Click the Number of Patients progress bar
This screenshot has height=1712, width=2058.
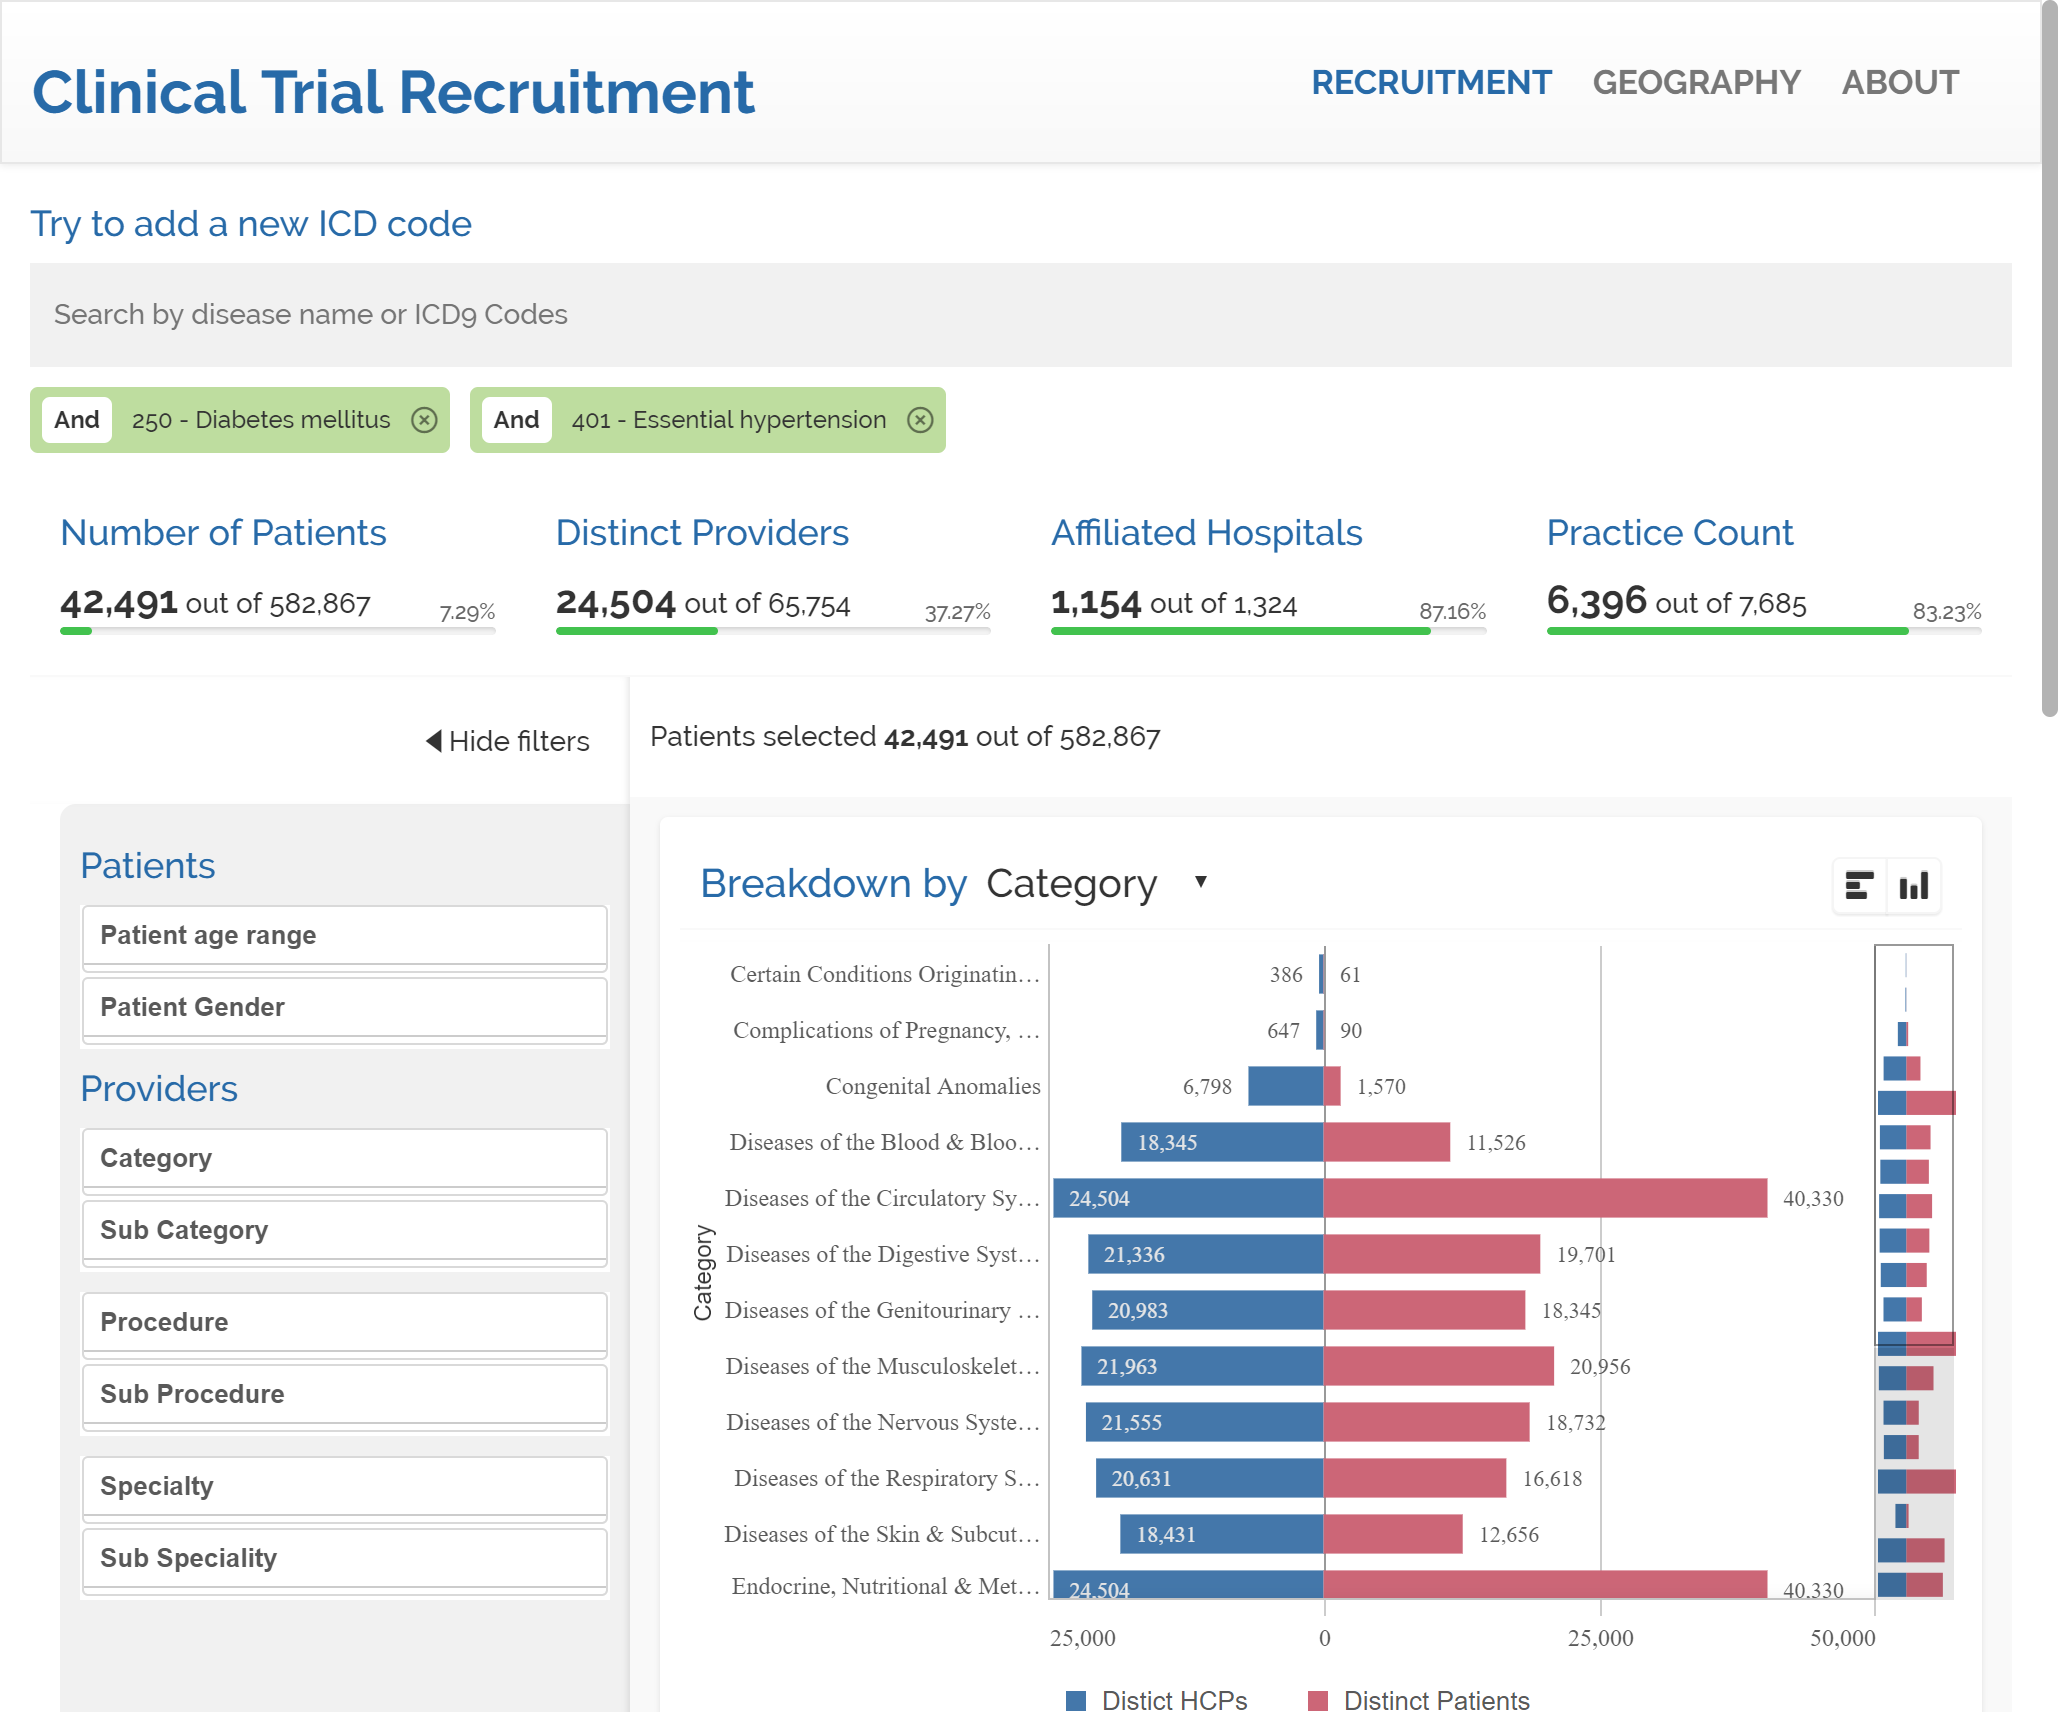tap(278, 631)
